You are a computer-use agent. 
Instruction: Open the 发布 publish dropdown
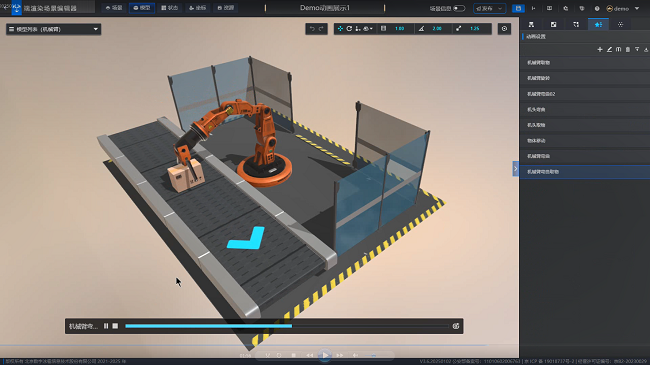(x=489, y=8)
